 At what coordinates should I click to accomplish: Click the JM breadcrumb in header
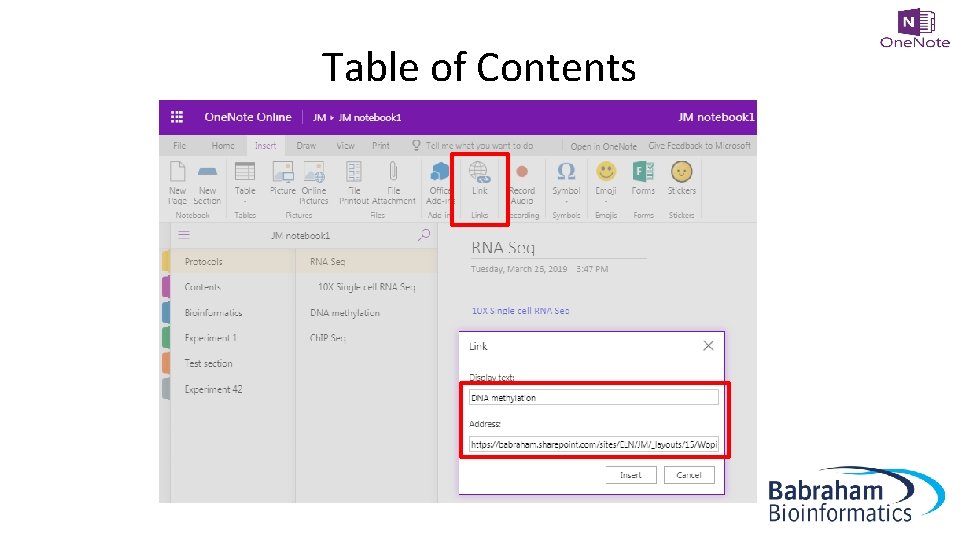click(x=320, y=118)
